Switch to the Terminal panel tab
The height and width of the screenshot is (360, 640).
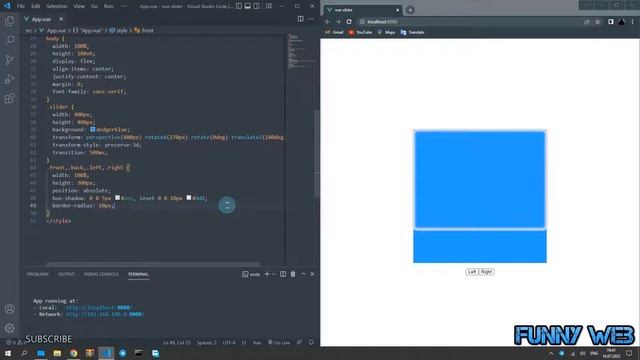pyautogui.click(x=138, y=274)
